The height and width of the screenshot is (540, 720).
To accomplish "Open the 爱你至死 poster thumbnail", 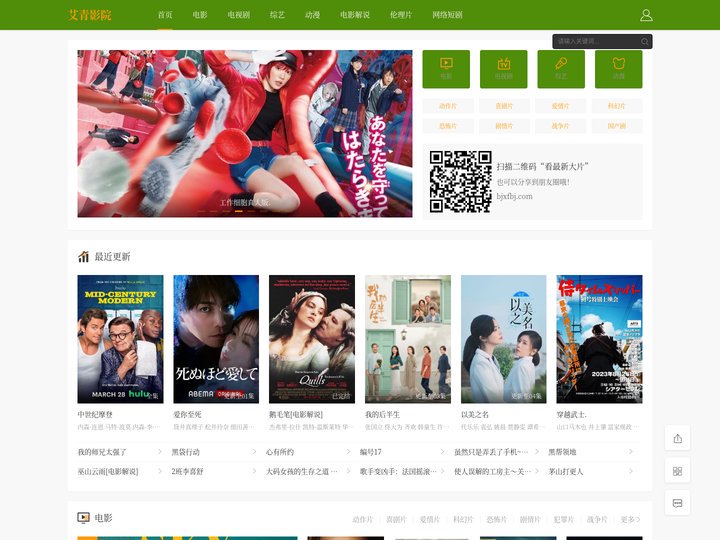I will [x=216, y=339].
